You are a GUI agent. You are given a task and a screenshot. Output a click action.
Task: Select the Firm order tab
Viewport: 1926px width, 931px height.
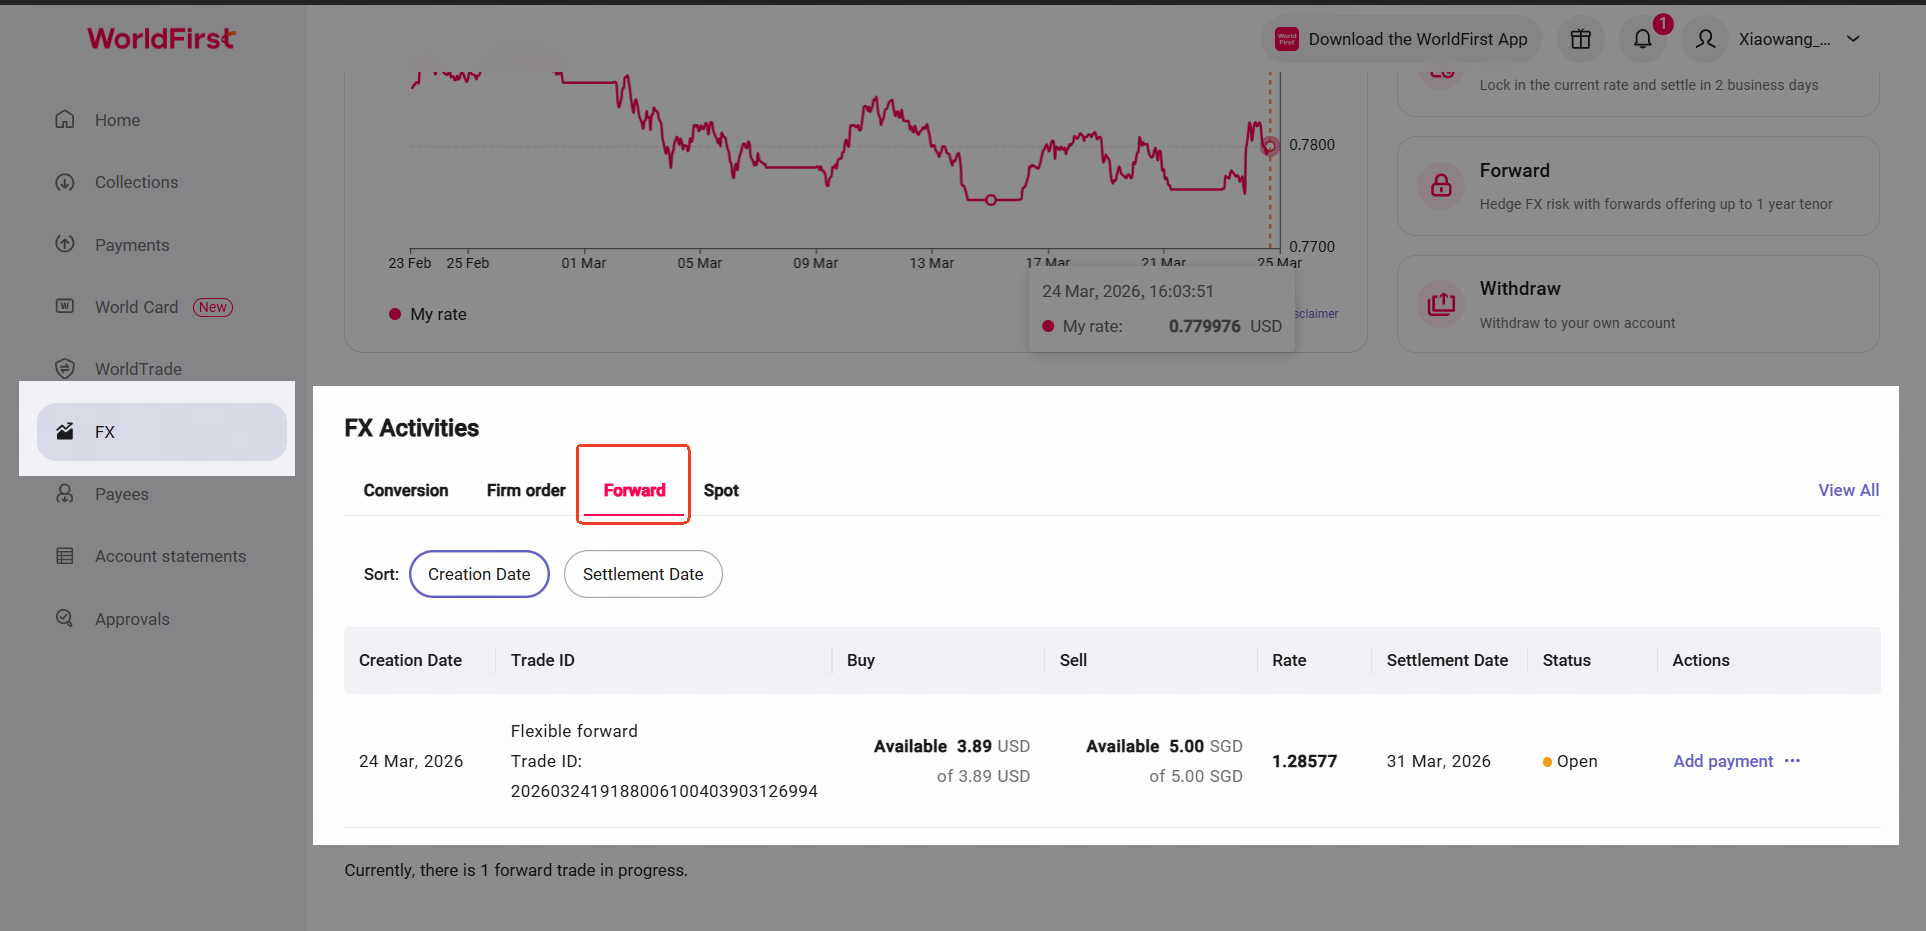[x=526, y=490]
